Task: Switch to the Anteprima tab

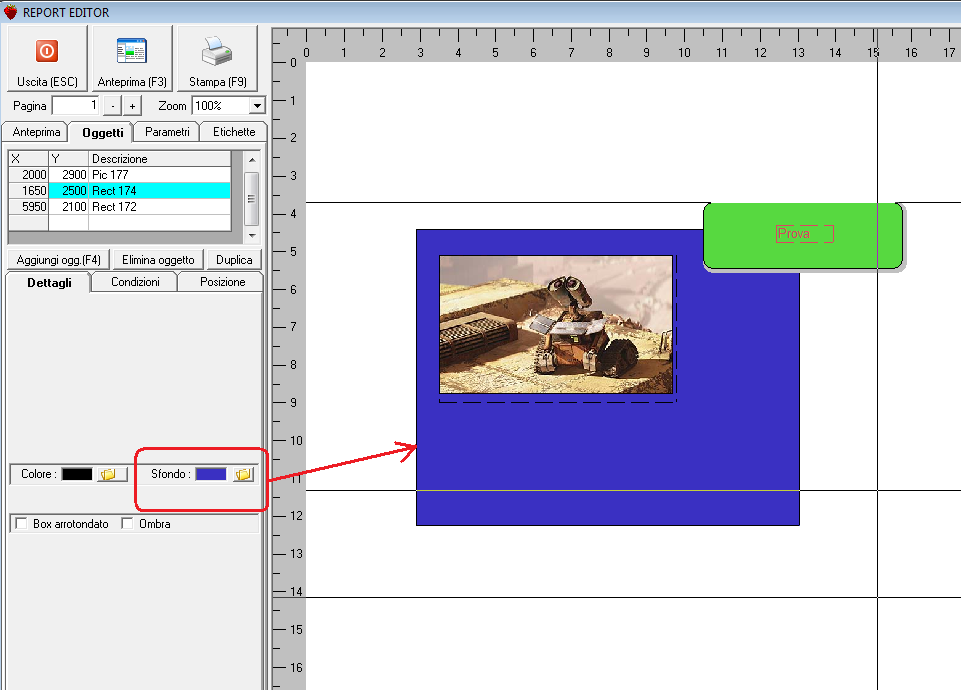Action: (36, 132)
